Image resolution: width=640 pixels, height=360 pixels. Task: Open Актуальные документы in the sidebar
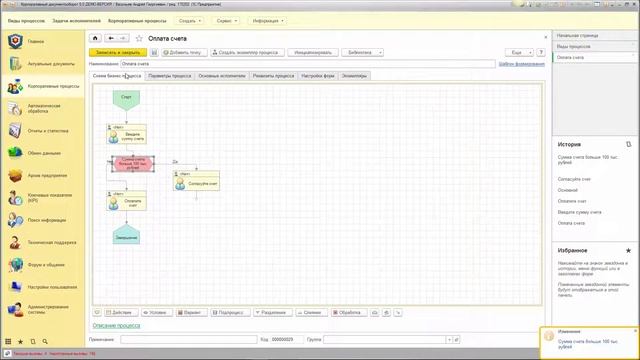tap(42, 64)
